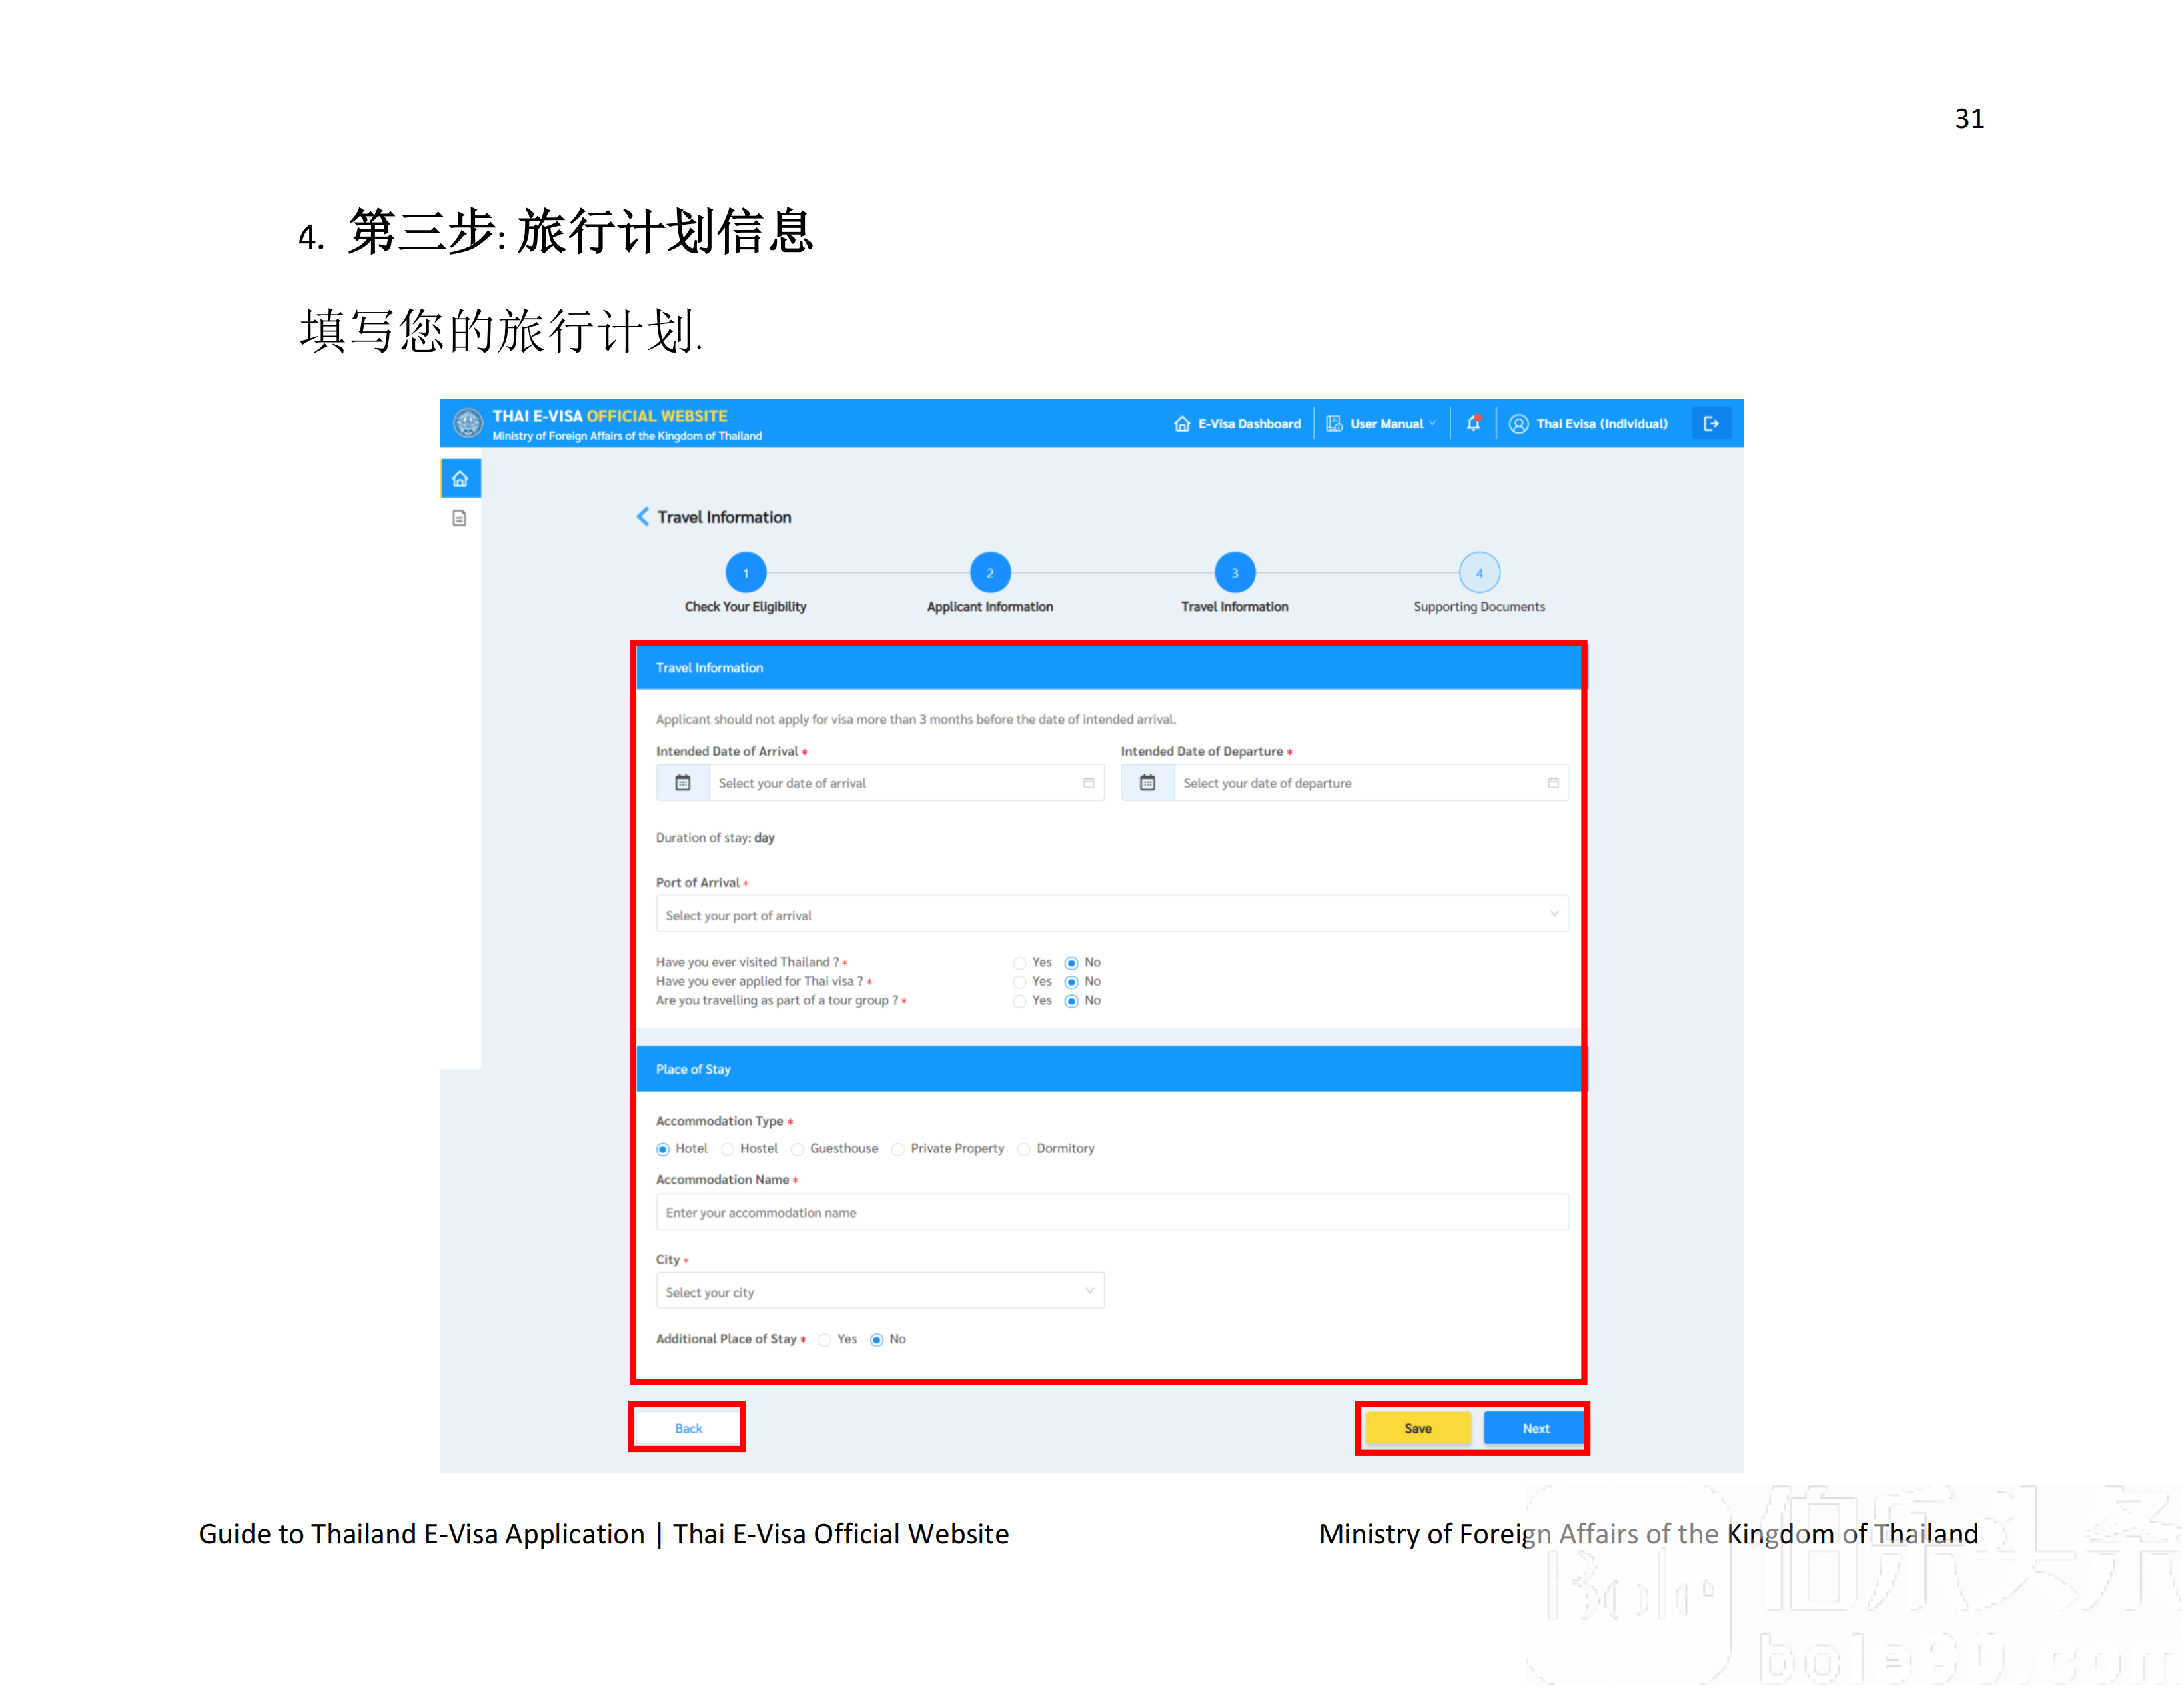Open the User Manual dropdown chevron

(1434, 423)
